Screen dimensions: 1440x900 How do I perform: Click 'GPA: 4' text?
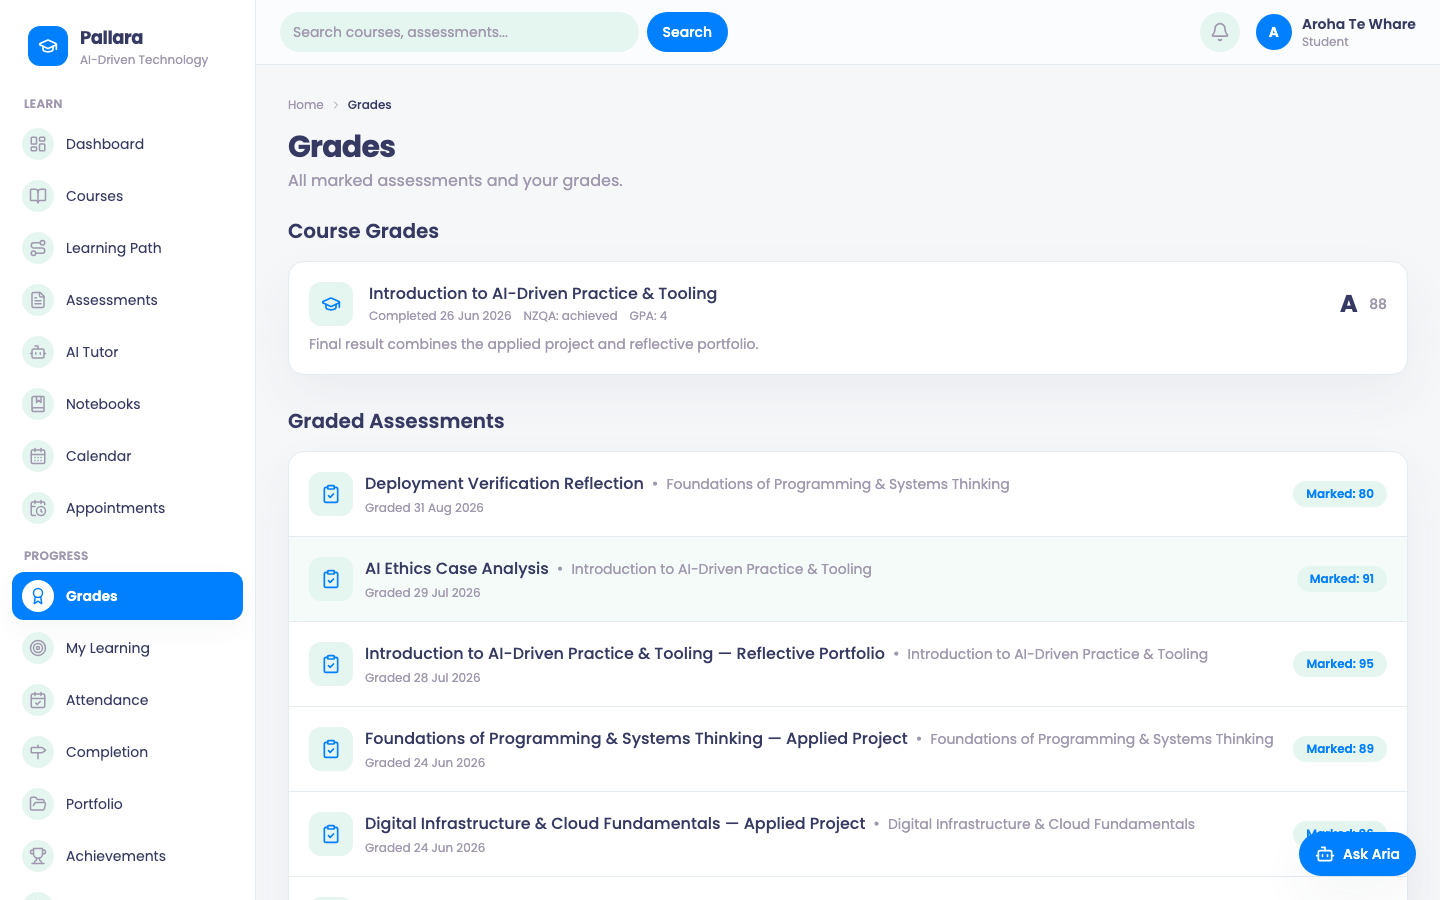point(648,316)
